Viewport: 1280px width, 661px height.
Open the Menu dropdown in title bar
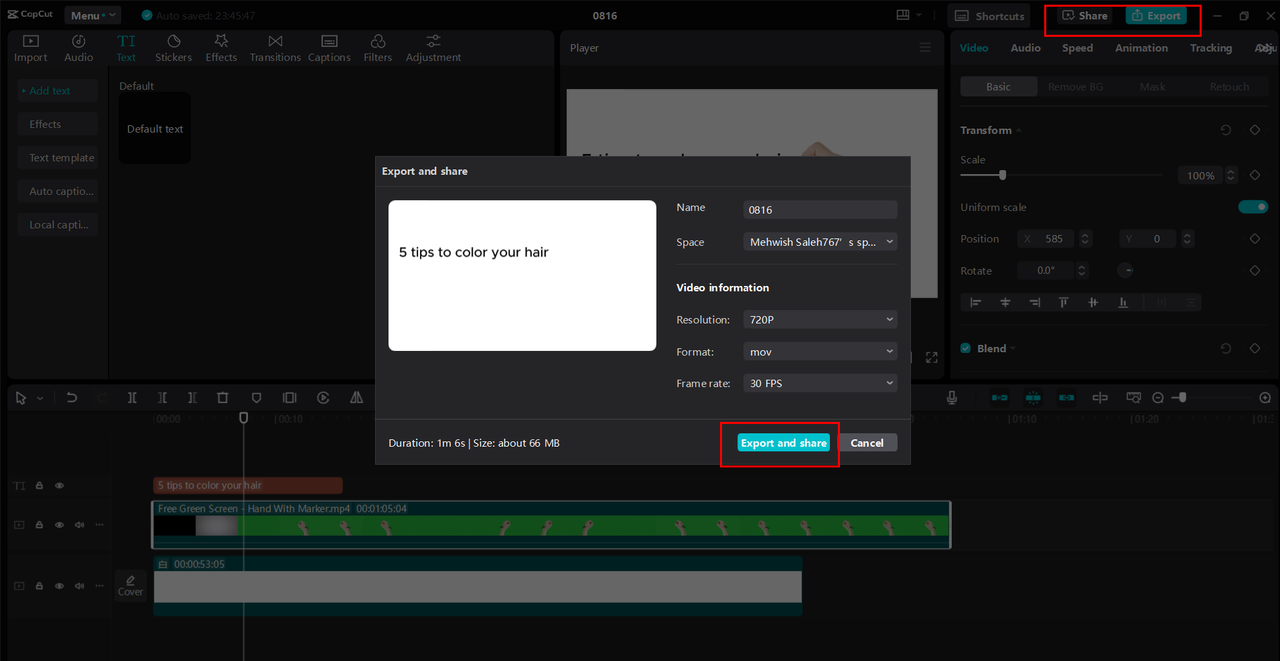(93, 15)
